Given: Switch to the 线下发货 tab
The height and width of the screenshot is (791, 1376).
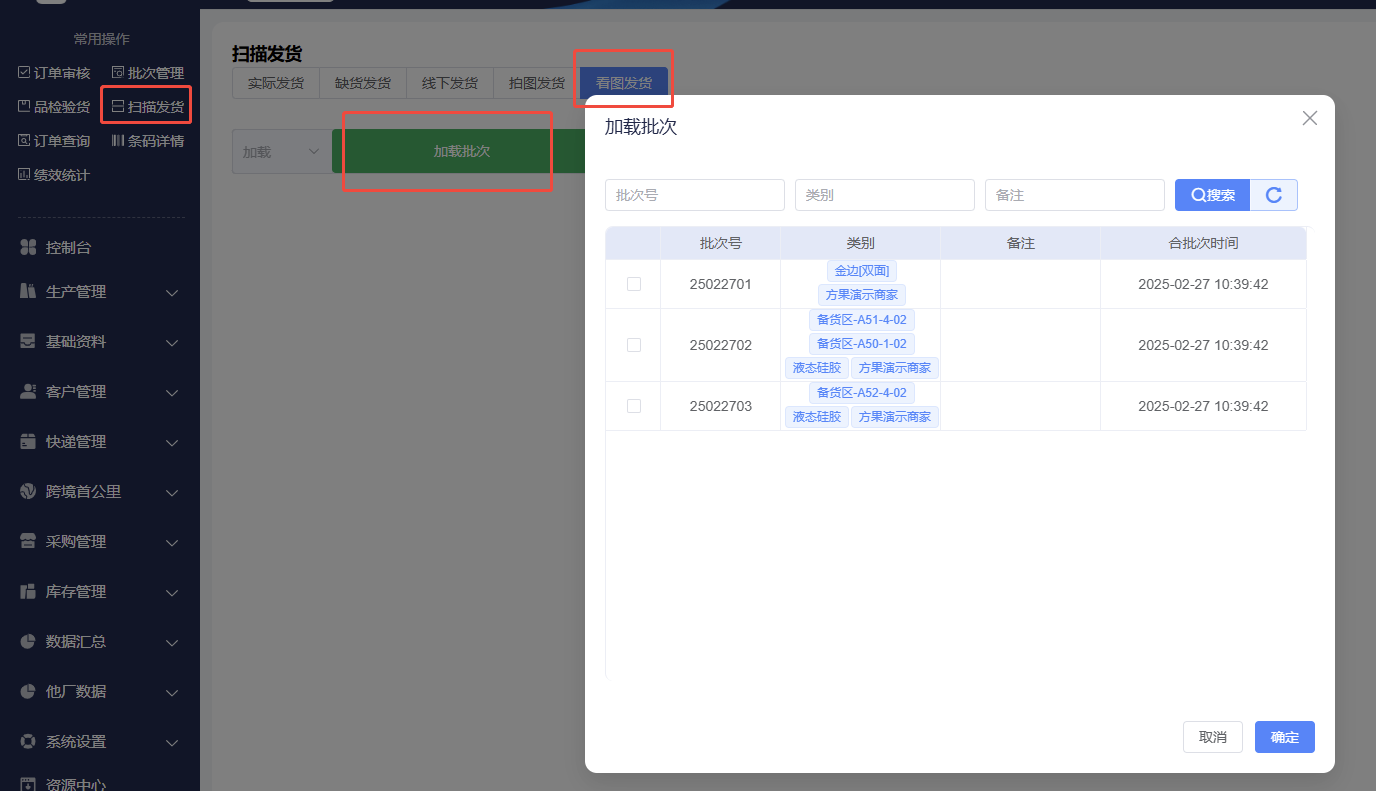Looking at the screenshot, I should pyautogui.click(x=450, y=83).
